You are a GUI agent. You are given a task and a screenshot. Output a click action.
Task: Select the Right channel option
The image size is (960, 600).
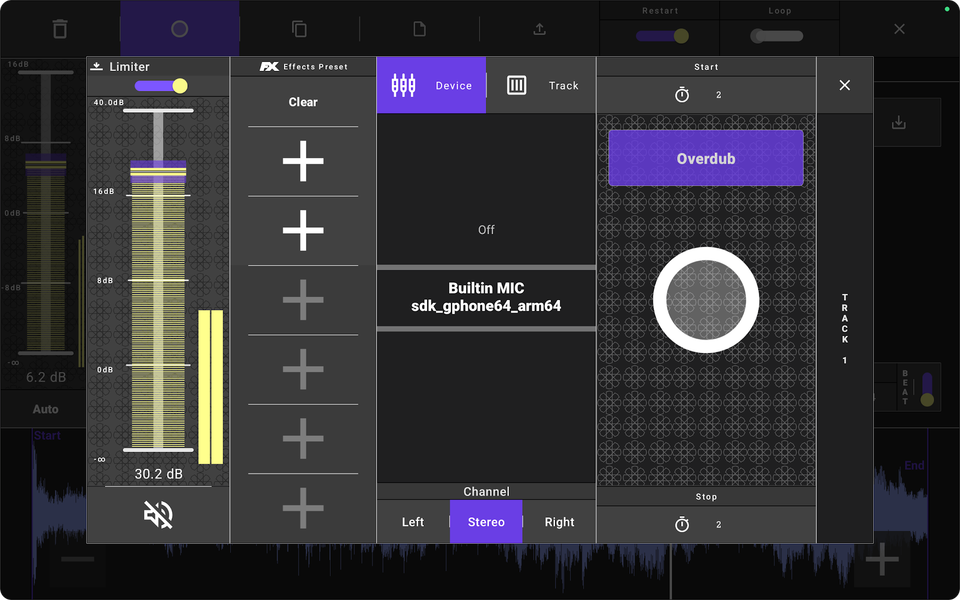coord(559,521)
